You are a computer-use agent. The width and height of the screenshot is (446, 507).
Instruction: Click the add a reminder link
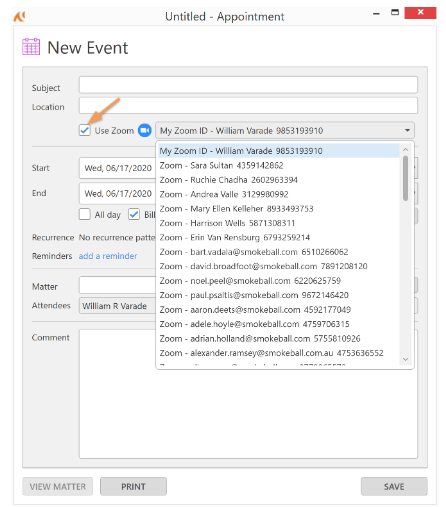point(108,256)
